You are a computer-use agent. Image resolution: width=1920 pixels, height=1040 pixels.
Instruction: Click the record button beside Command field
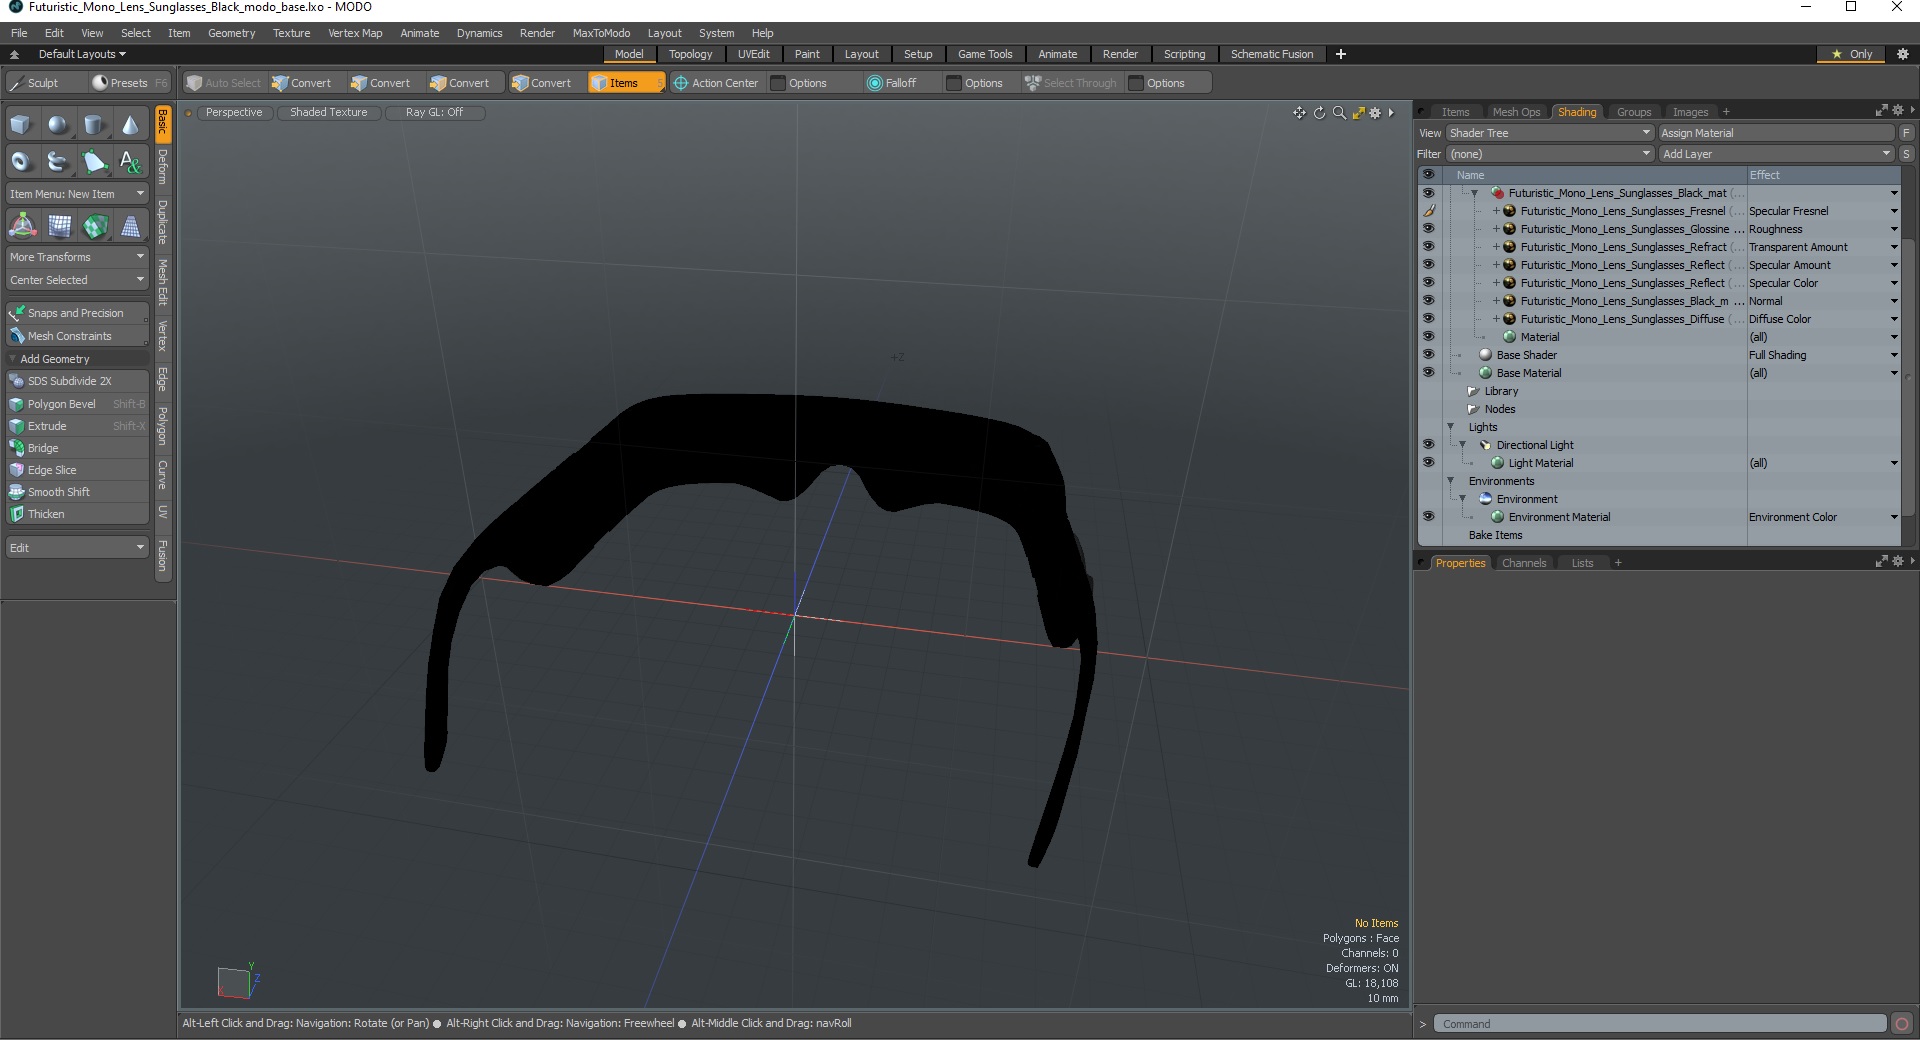pyautogui.click(x=1902, y=1023)
